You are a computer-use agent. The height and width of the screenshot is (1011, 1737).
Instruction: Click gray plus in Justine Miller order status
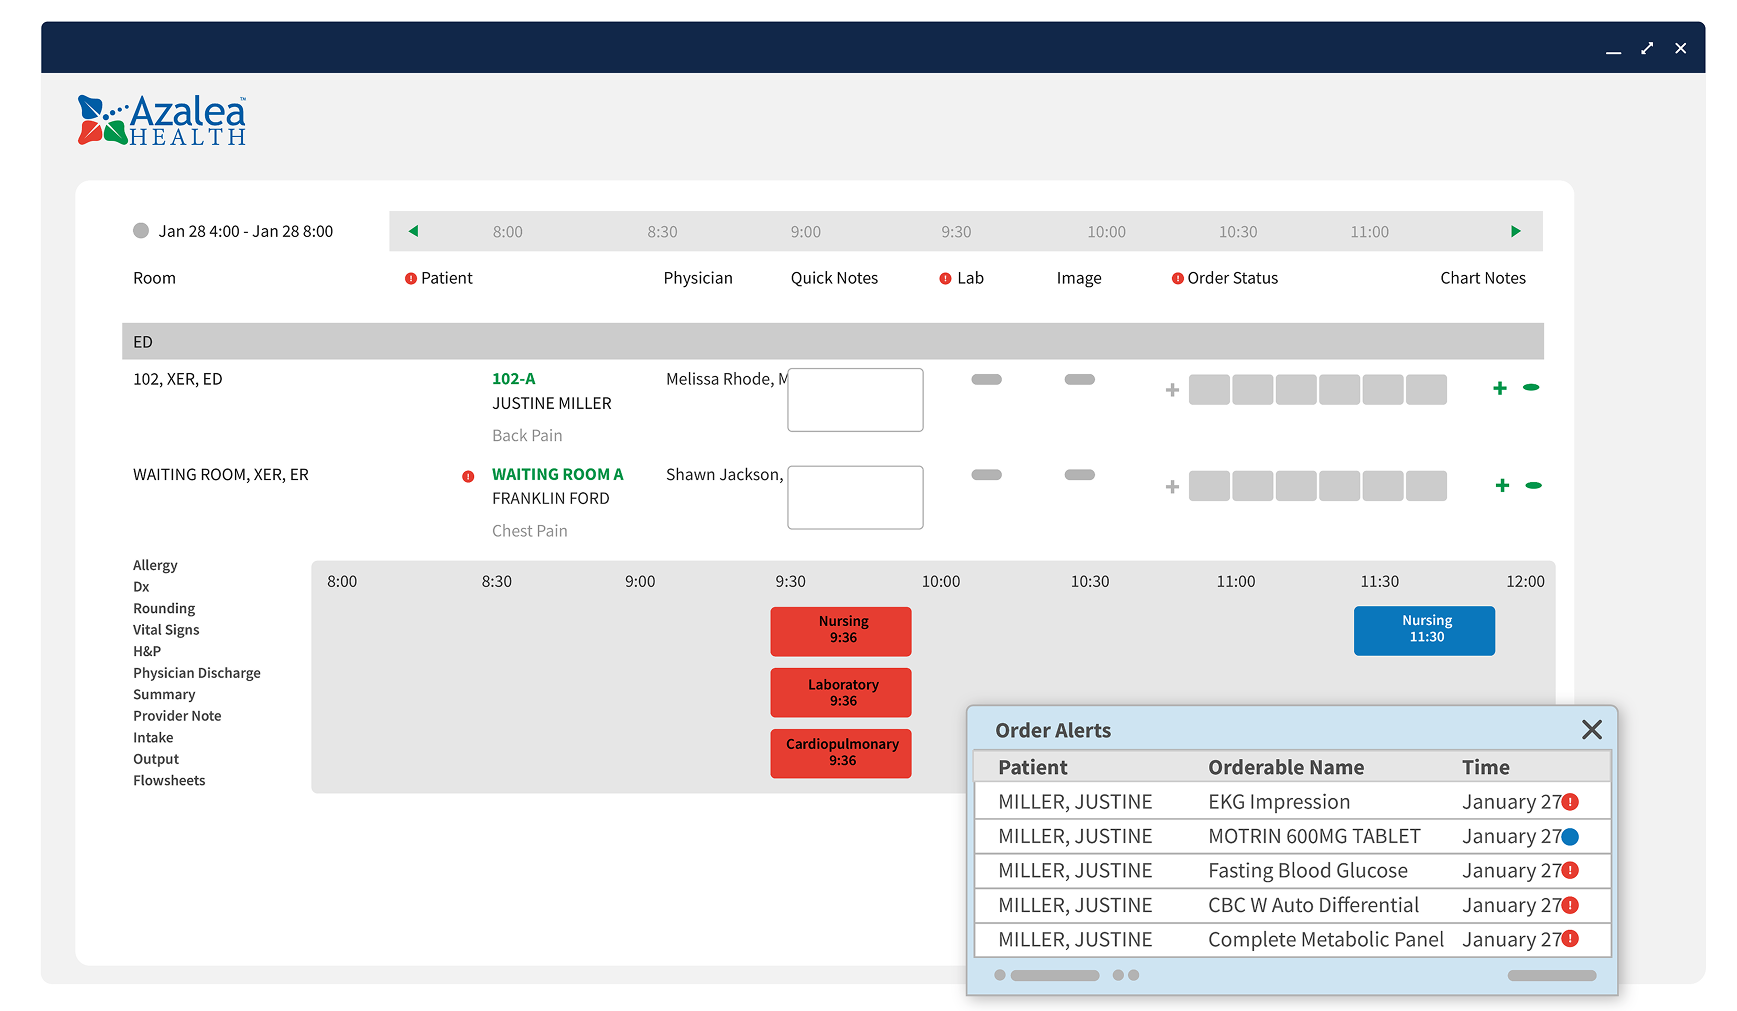(1172, 390)
